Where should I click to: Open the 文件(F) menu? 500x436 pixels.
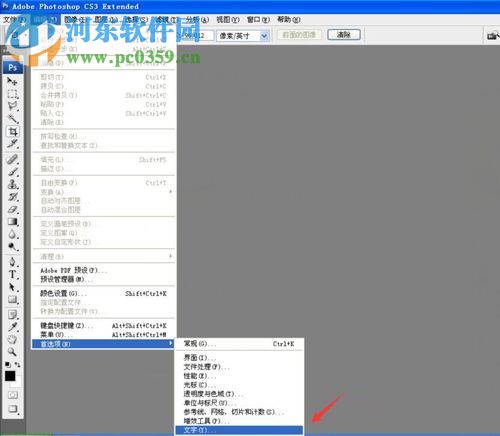[15, 20]
